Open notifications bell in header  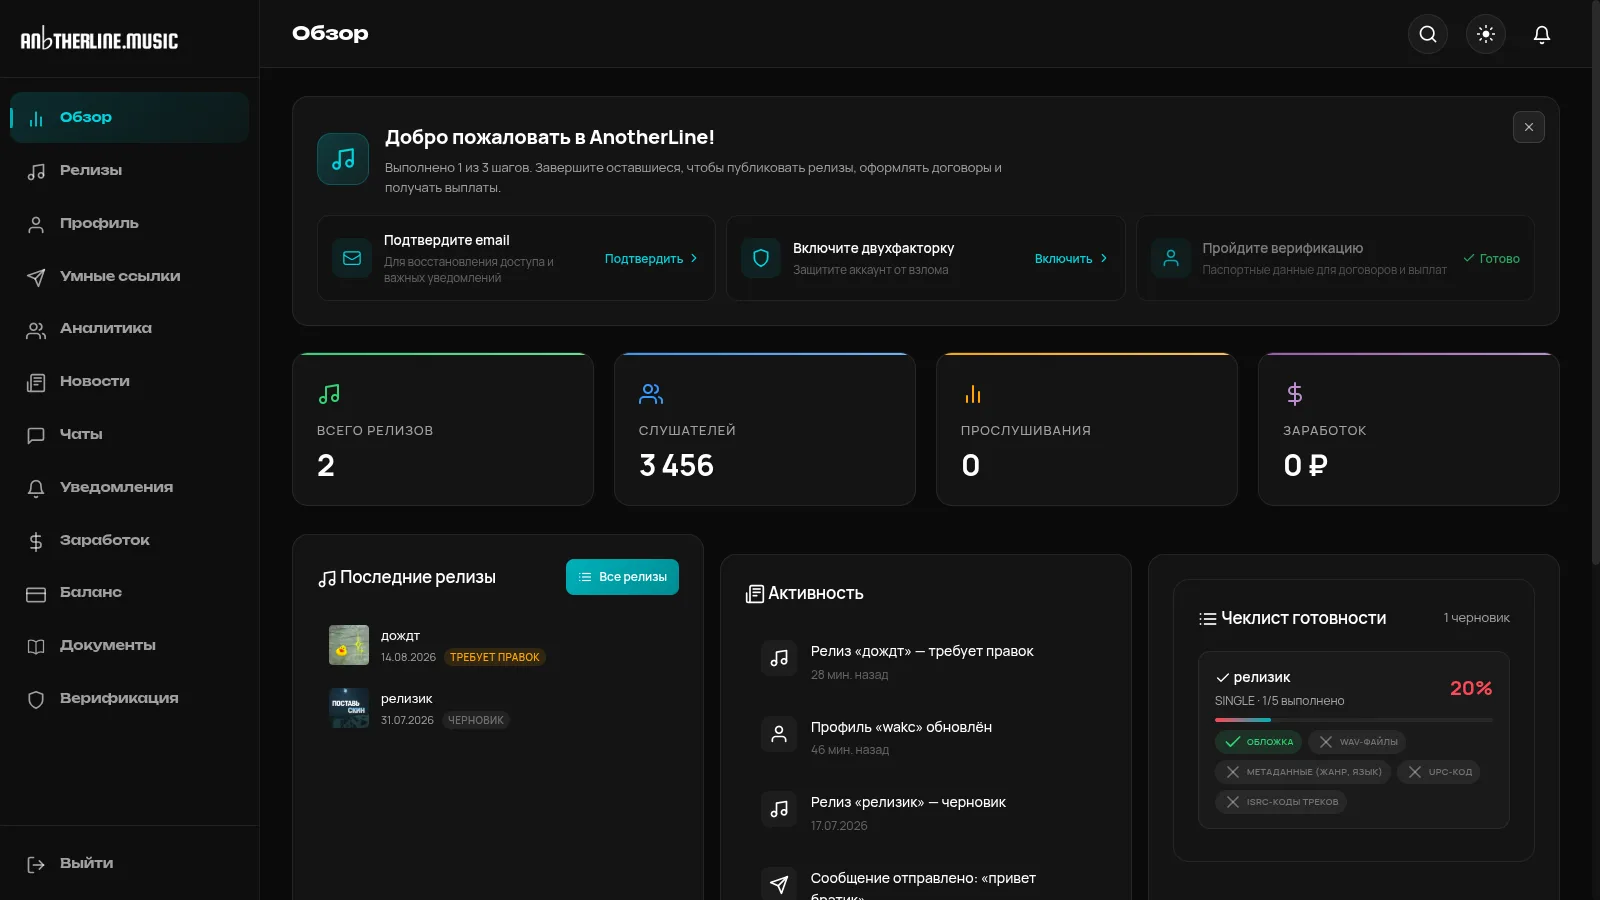click(x=1542, y=34)
